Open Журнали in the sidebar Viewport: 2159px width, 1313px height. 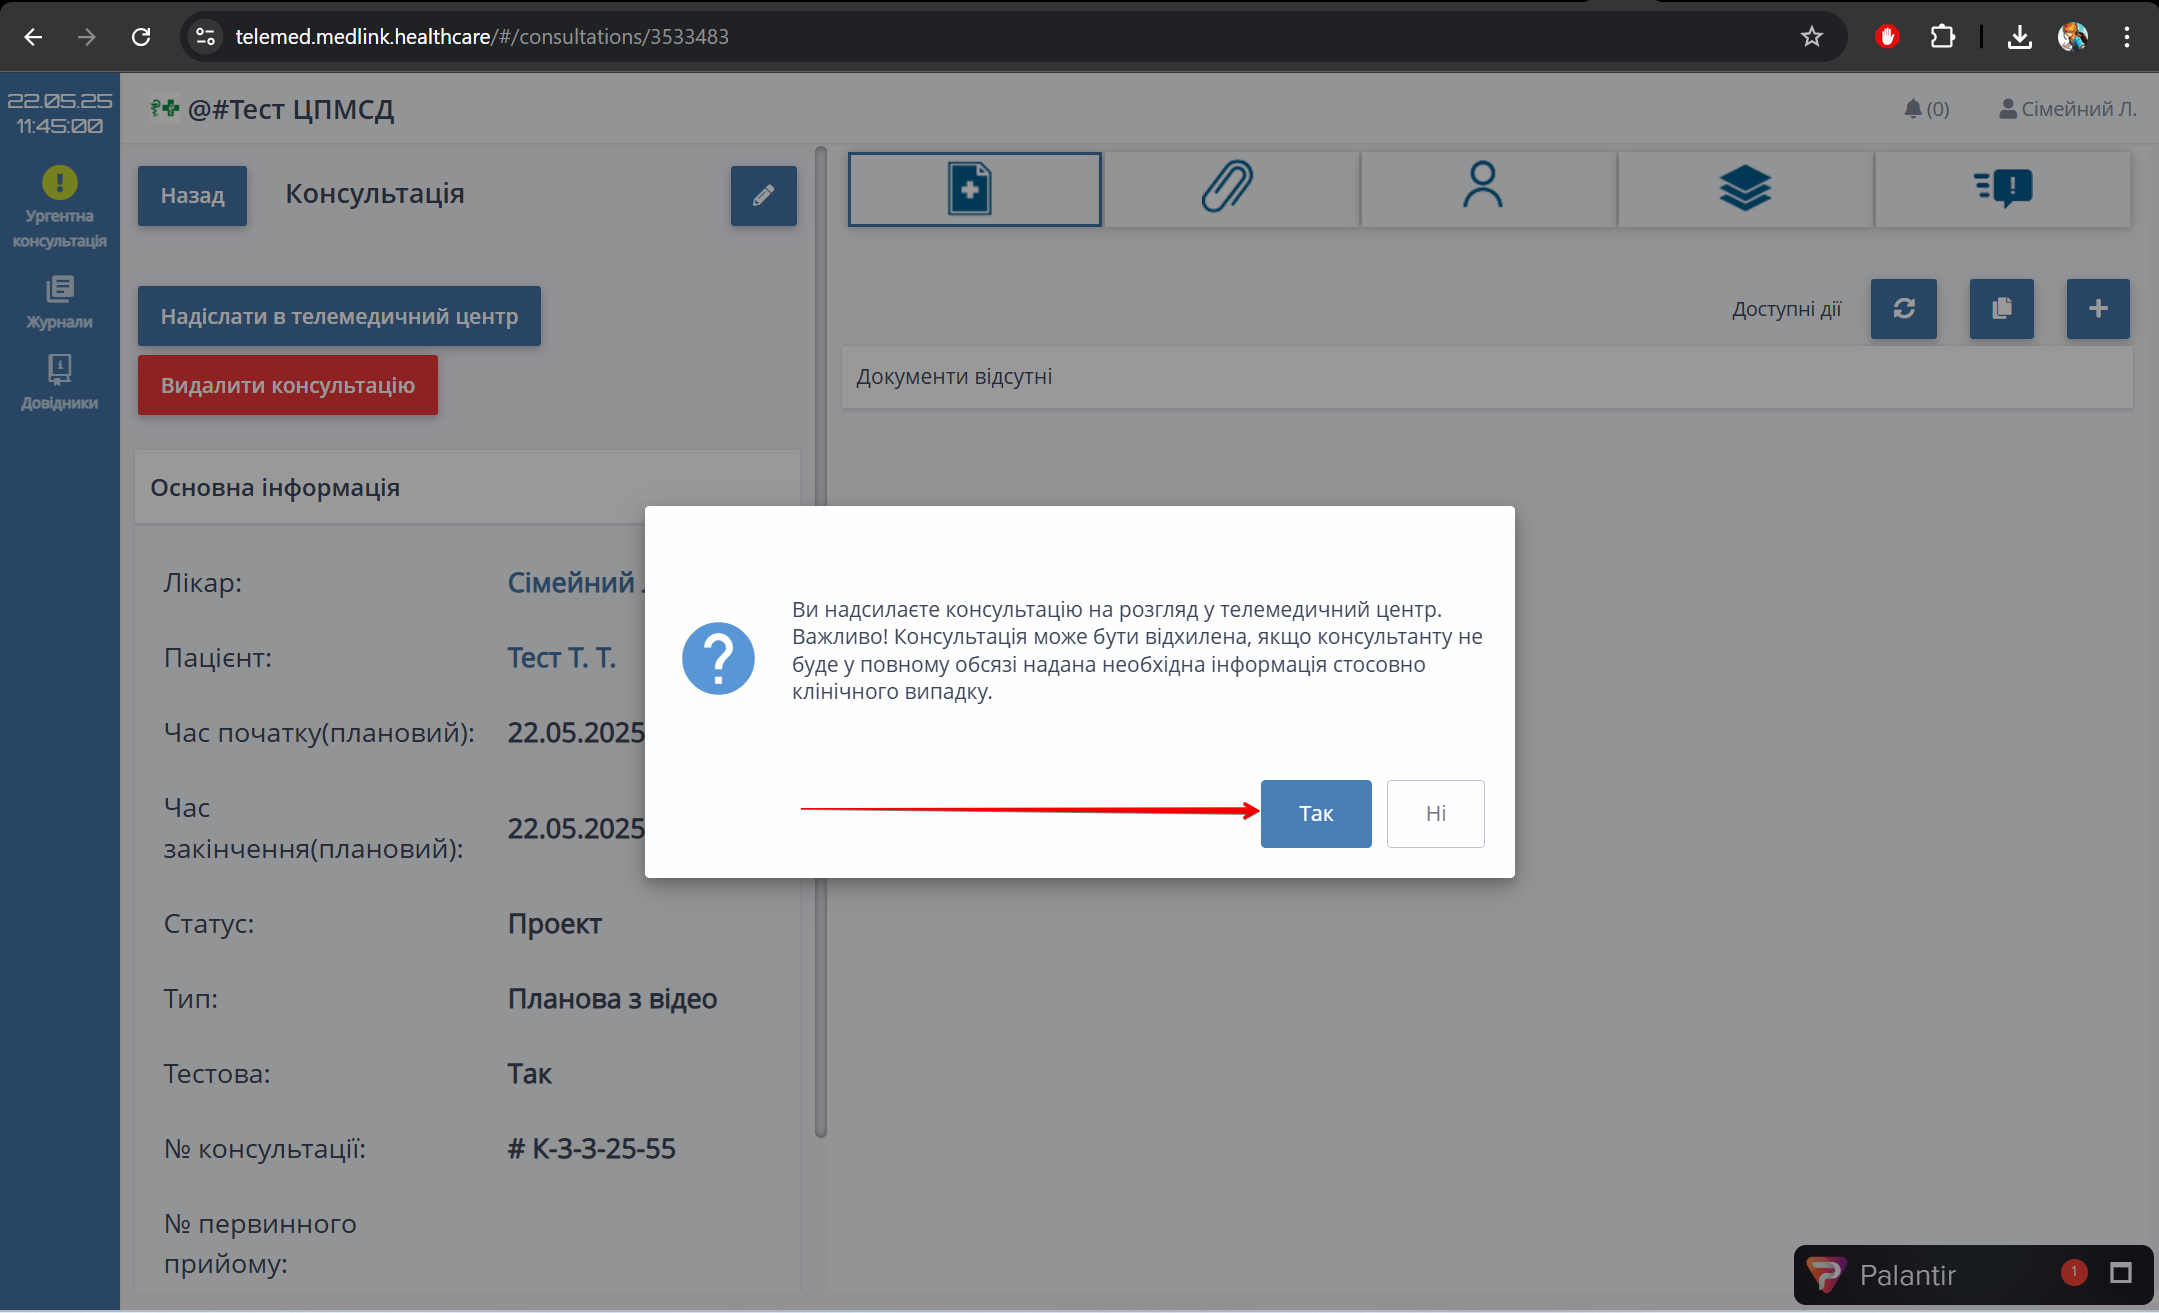click(x=60, y=302)
